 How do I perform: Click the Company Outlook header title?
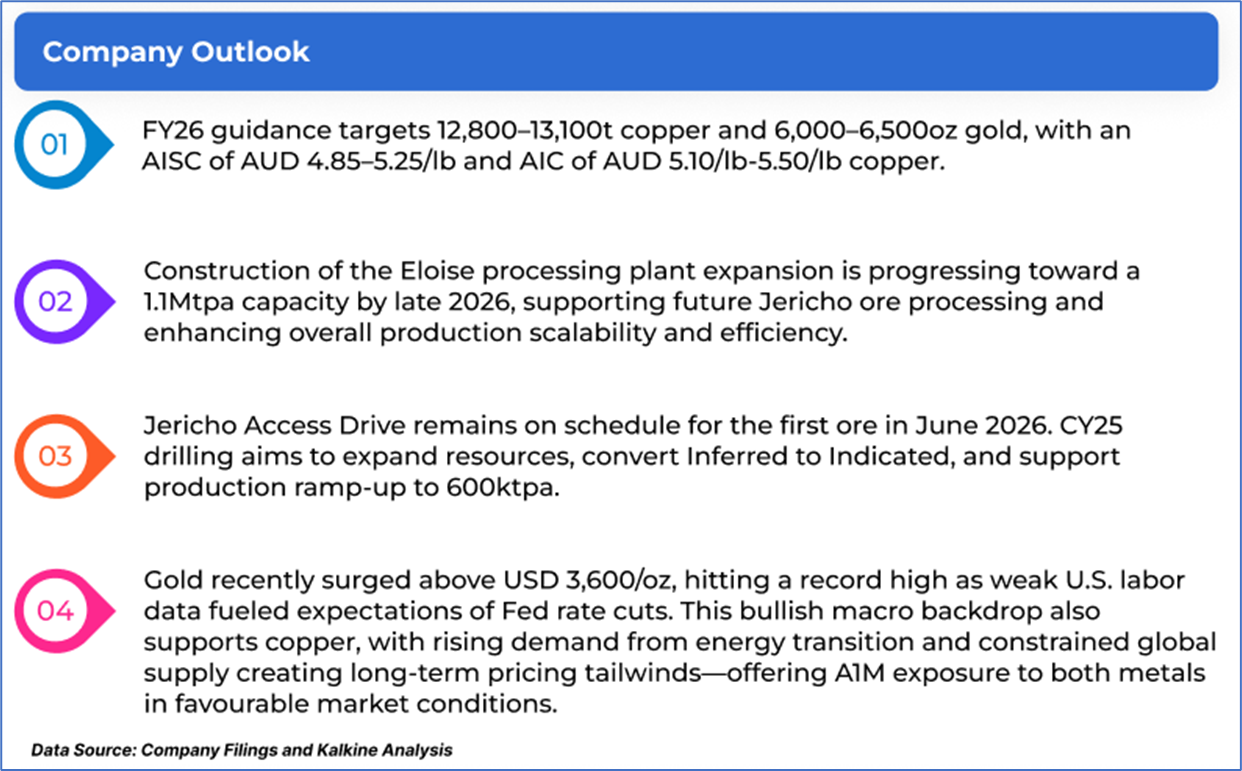pos(176,52)
